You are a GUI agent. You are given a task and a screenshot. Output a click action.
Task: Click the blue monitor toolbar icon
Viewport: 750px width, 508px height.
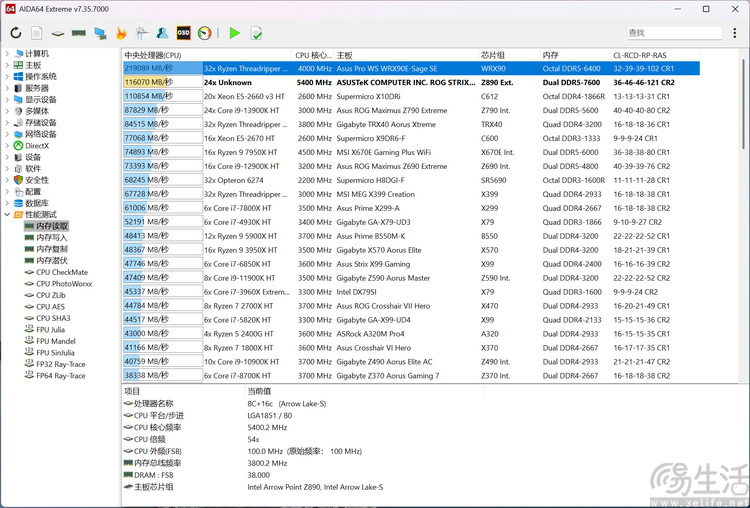click(100, 33)
